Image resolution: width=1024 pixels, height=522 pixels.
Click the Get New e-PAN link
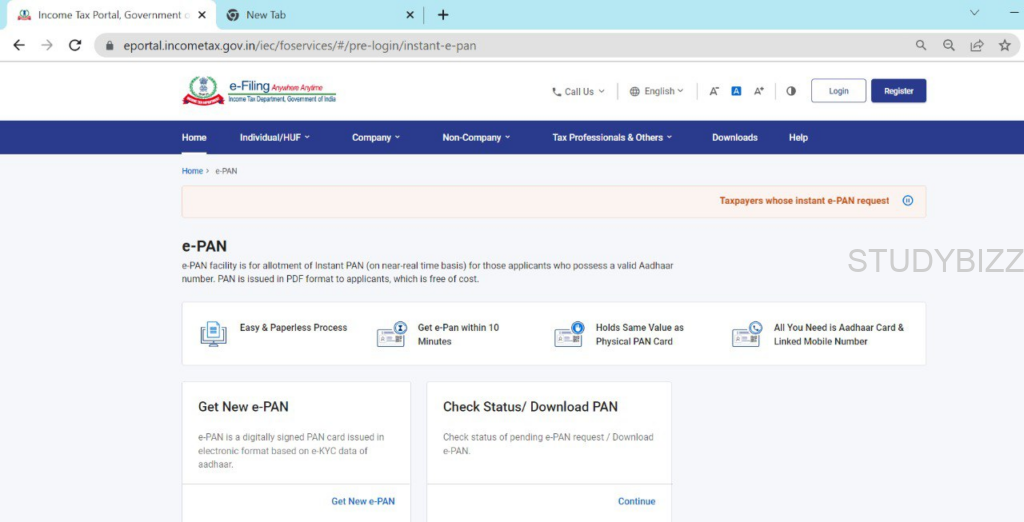[x=363, y=501]
